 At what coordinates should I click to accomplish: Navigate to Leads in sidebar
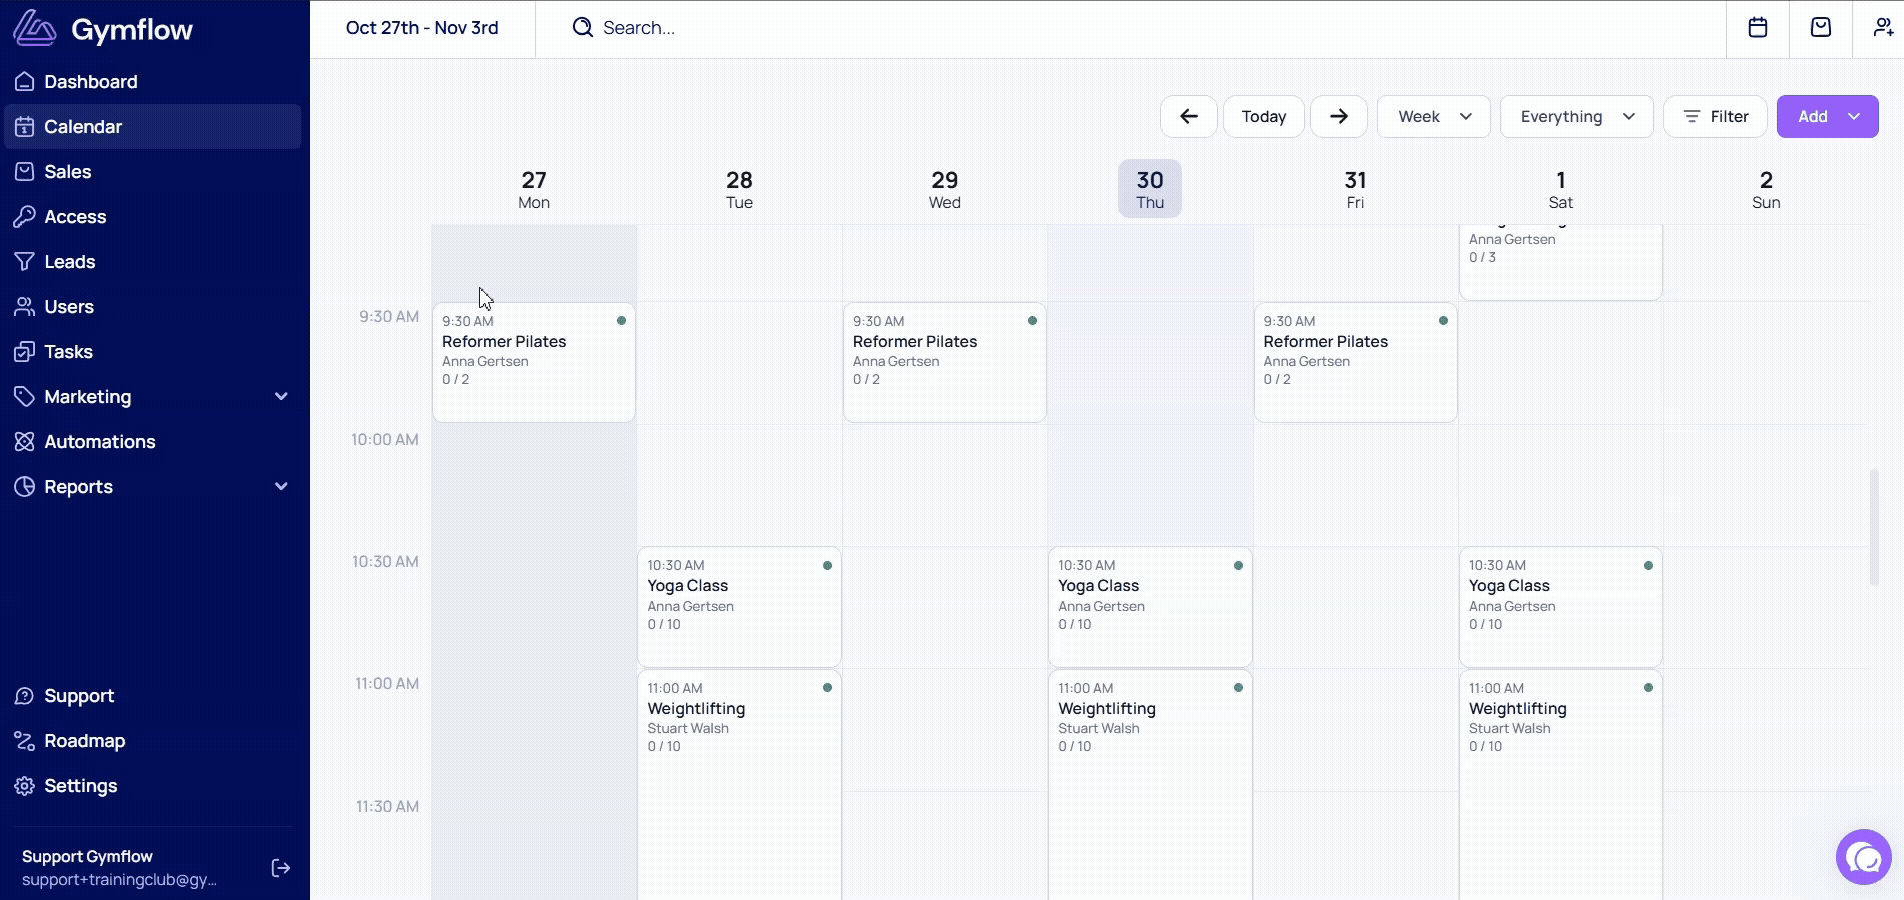pyautogui.click(x=69, y=262)
